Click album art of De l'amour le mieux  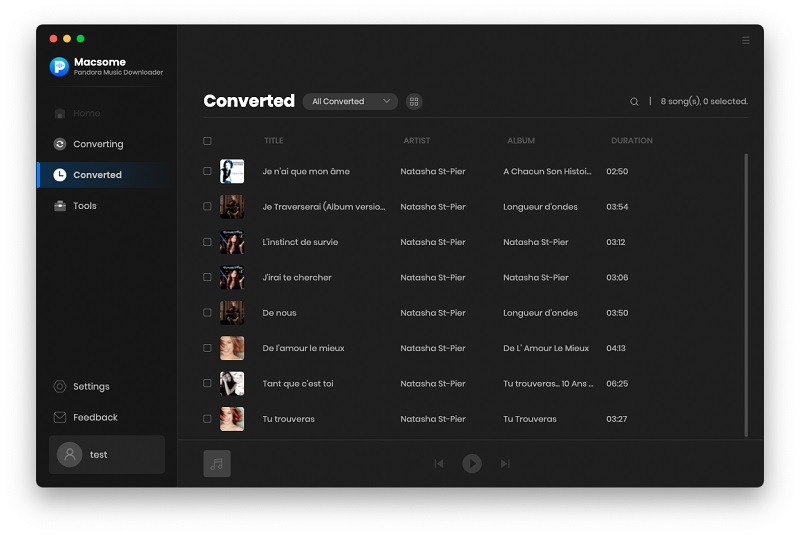[x=232, y=348]
